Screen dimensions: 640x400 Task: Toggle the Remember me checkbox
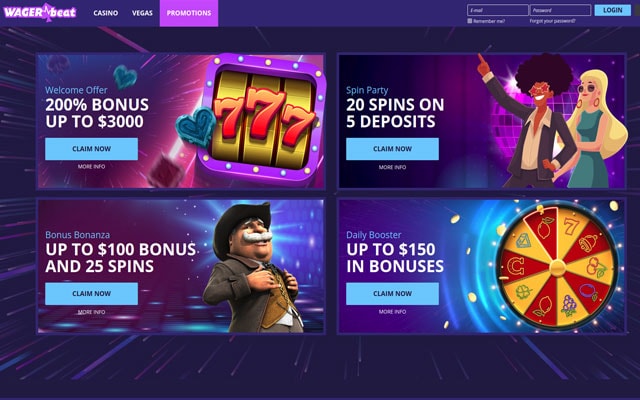(x=470, y=21)
